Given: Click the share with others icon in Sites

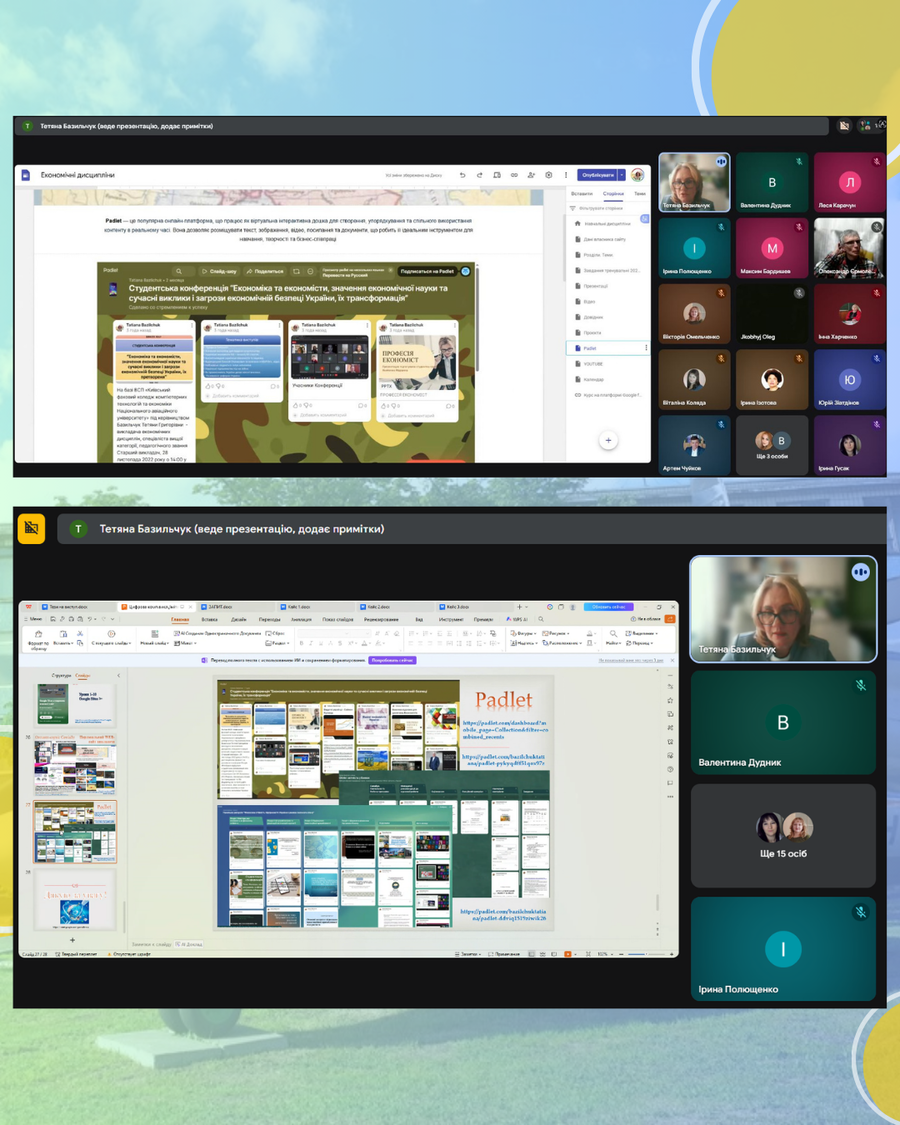Looking at the screenshot, I should 531,175.
